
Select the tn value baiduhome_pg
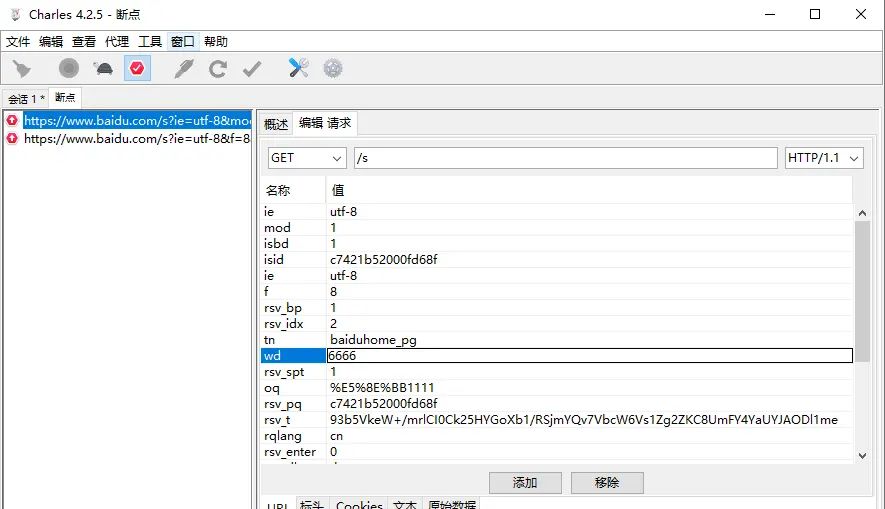[373, 340]
